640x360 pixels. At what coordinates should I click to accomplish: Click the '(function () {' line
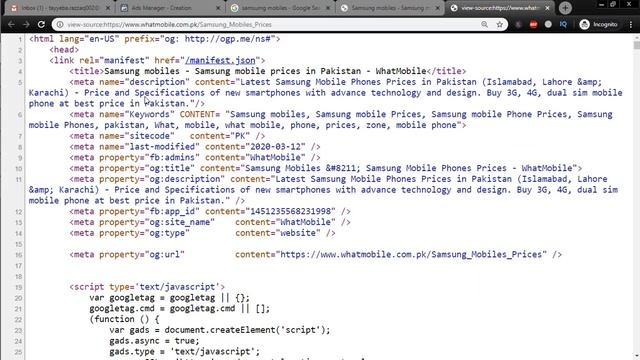[x=124, y=319]
